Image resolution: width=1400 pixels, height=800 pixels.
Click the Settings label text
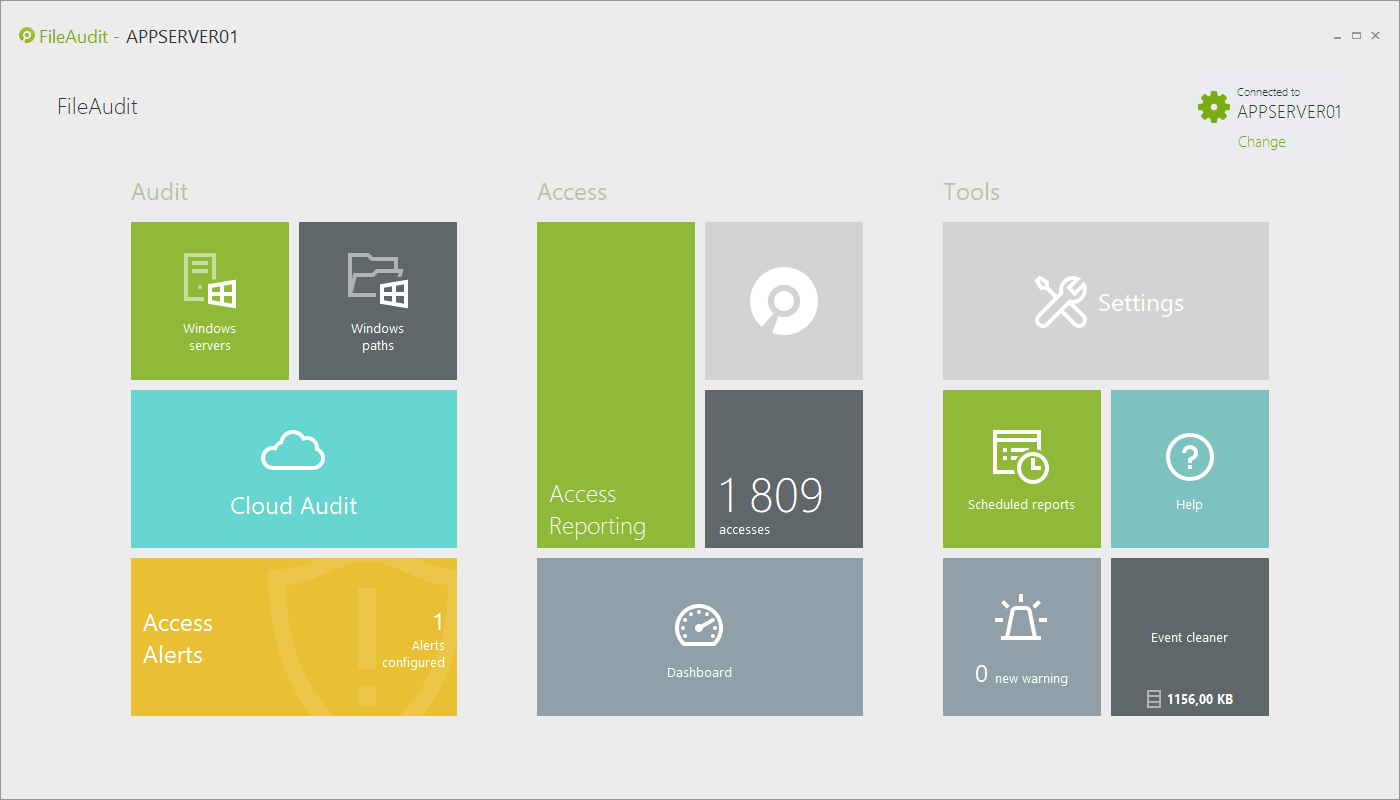click(1140, 303)
